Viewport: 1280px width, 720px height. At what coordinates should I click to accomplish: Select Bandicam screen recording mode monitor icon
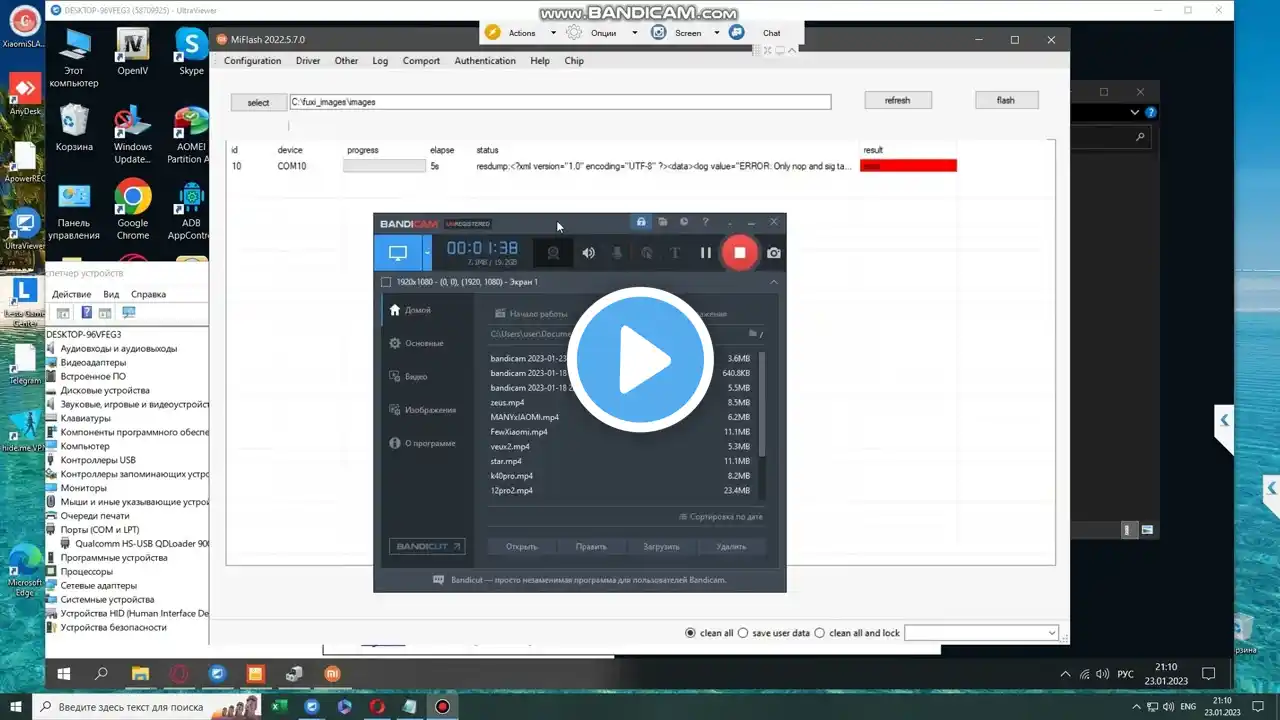point(398,253)
